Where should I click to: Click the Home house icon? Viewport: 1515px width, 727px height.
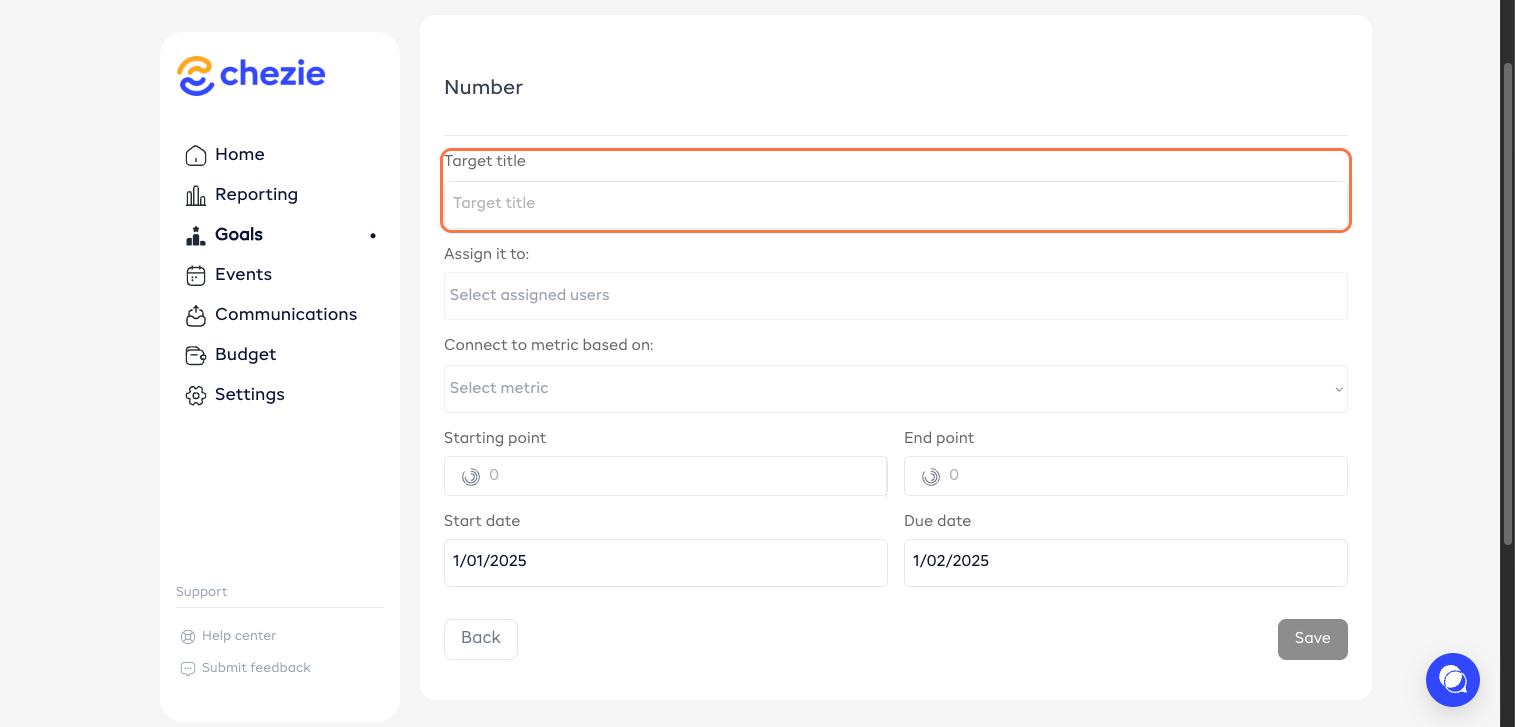[196, 155]
